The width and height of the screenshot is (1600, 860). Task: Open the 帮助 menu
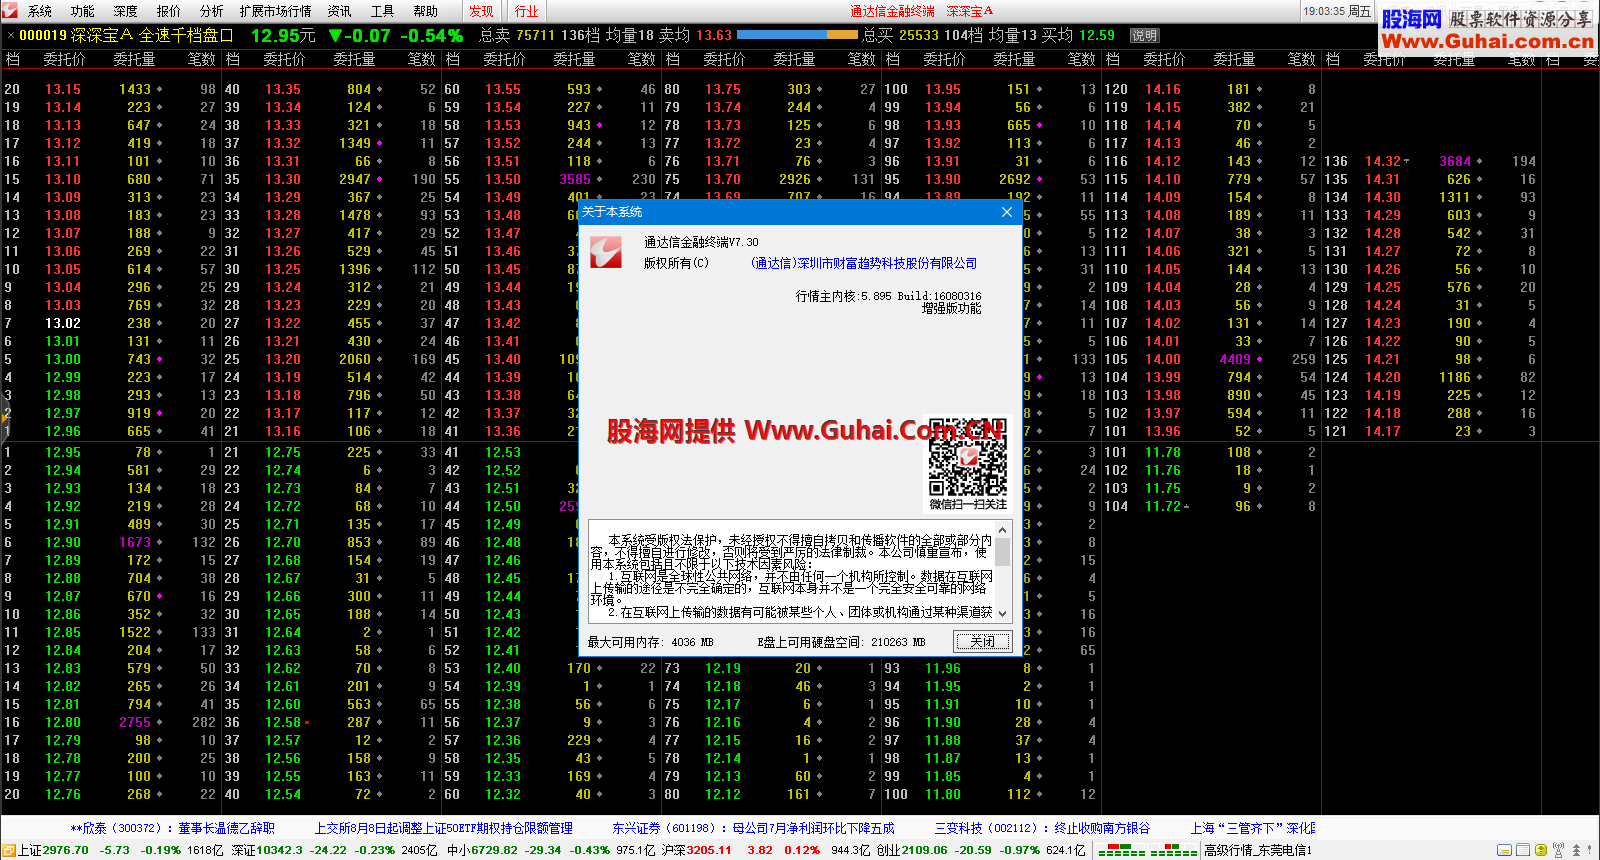[426, 11]
